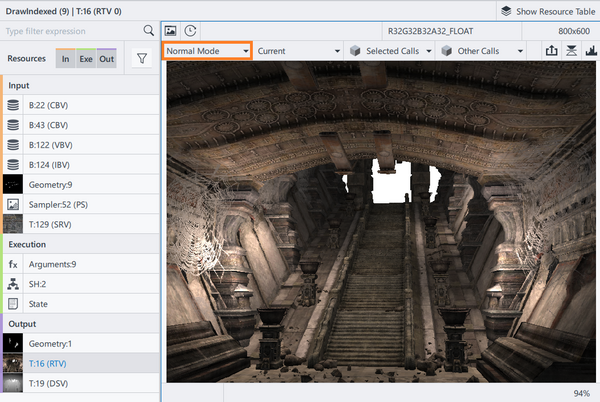Toggle the Out resources filter

107,59
